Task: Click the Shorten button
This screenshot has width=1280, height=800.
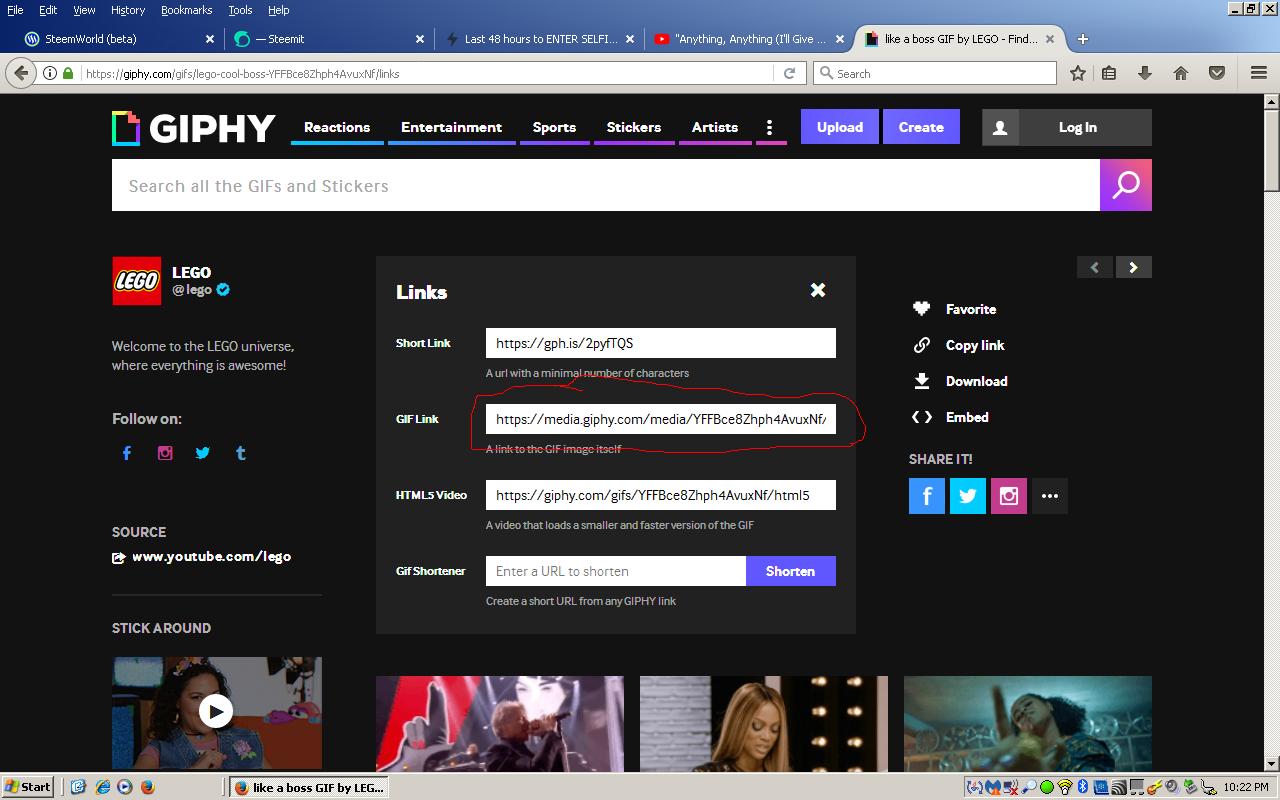Action: [x=790, y=571]
